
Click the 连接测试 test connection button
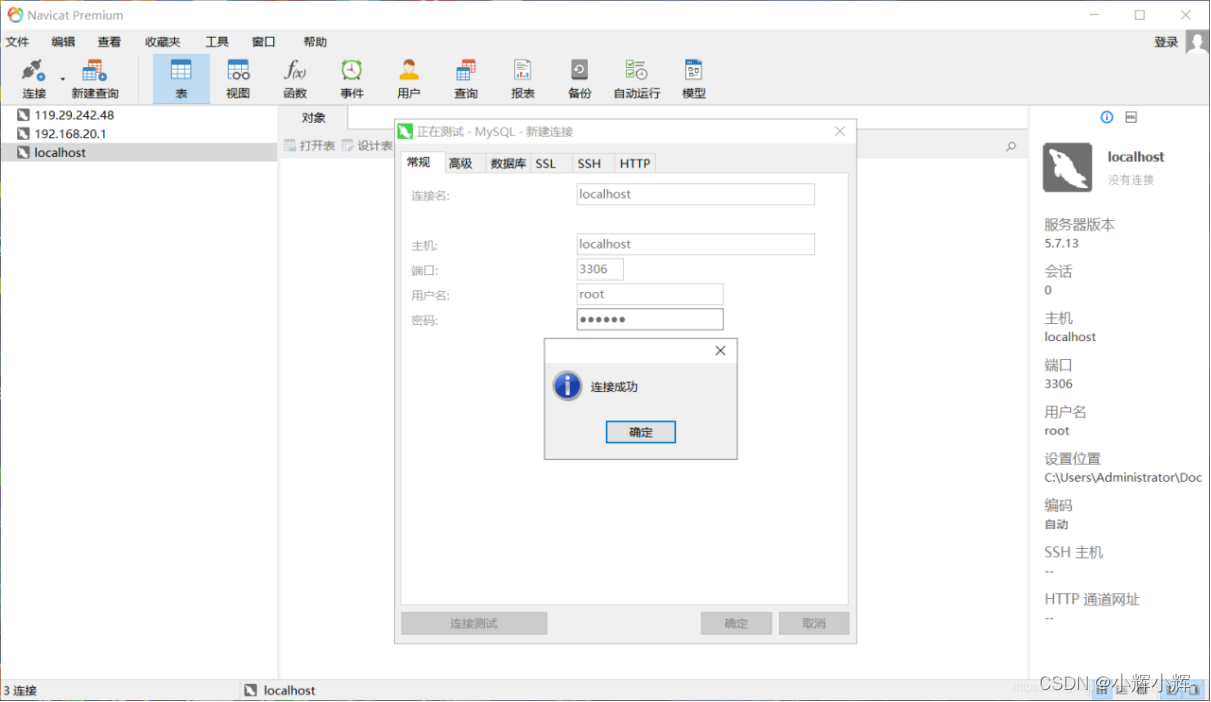[x=474, y=623]
